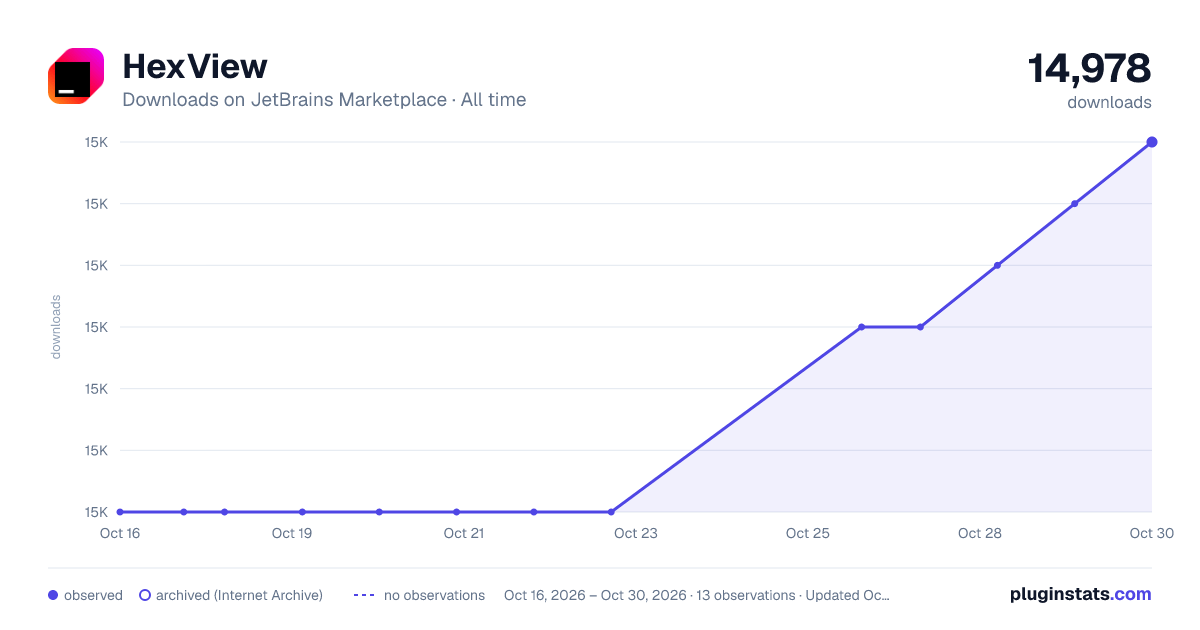The image size is (1200, 630).
Task: Click the data point above the Oct 28 label
Action: click(997, 265)
